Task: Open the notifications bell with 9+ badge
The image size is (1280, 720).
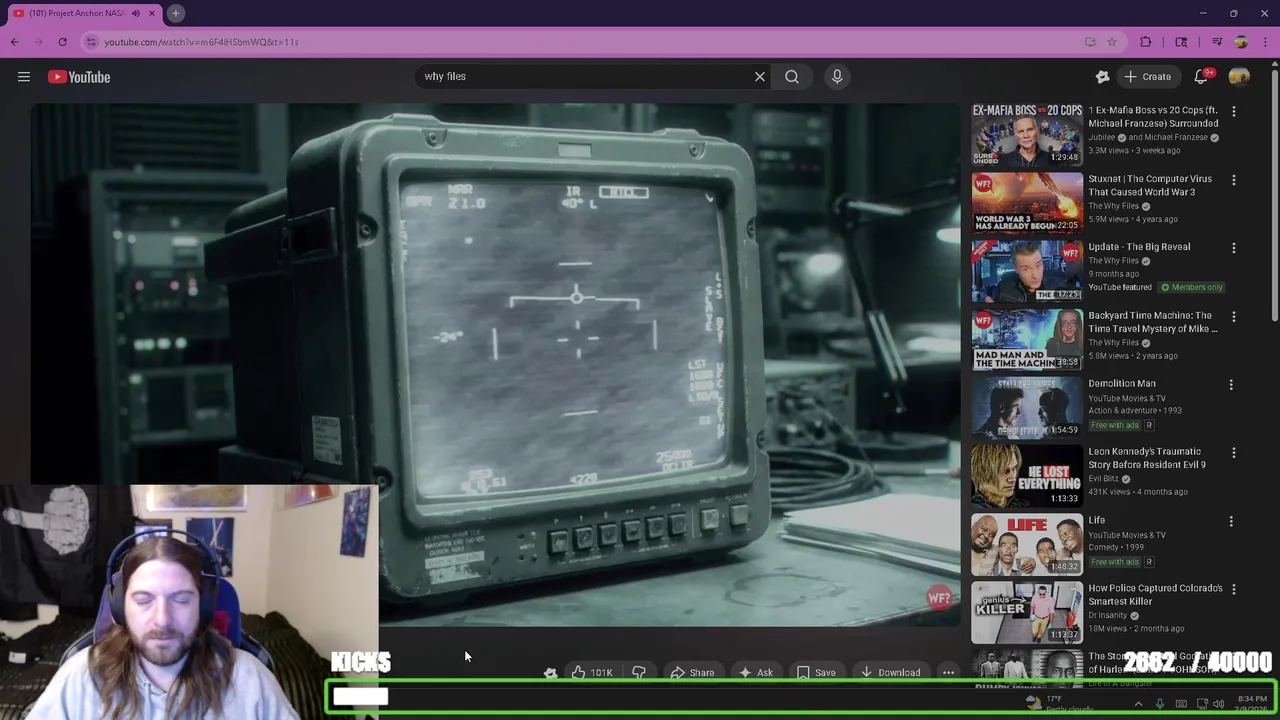Action: 1203,77
